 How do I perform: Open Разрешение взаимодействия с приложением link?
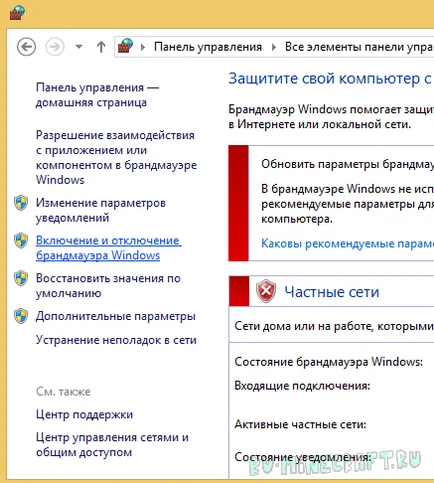116,157
